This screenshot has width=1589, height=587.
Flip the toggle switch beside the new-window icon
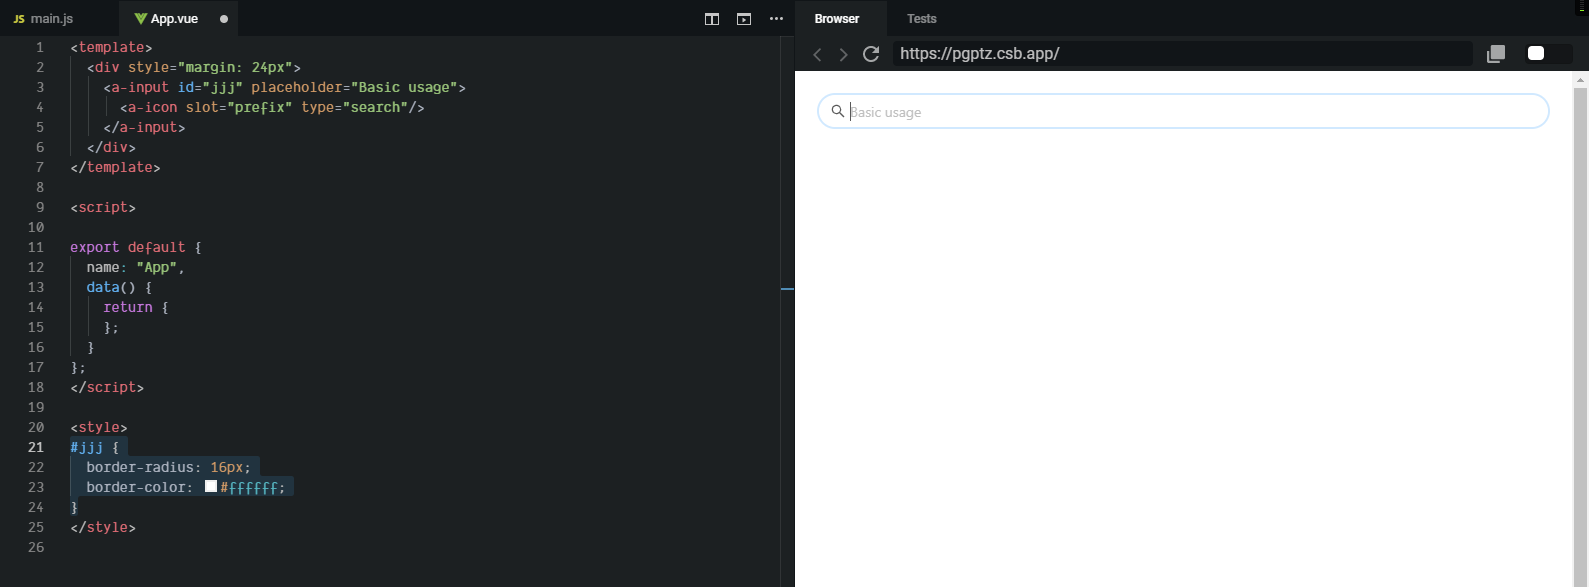tap(1549, 54)
